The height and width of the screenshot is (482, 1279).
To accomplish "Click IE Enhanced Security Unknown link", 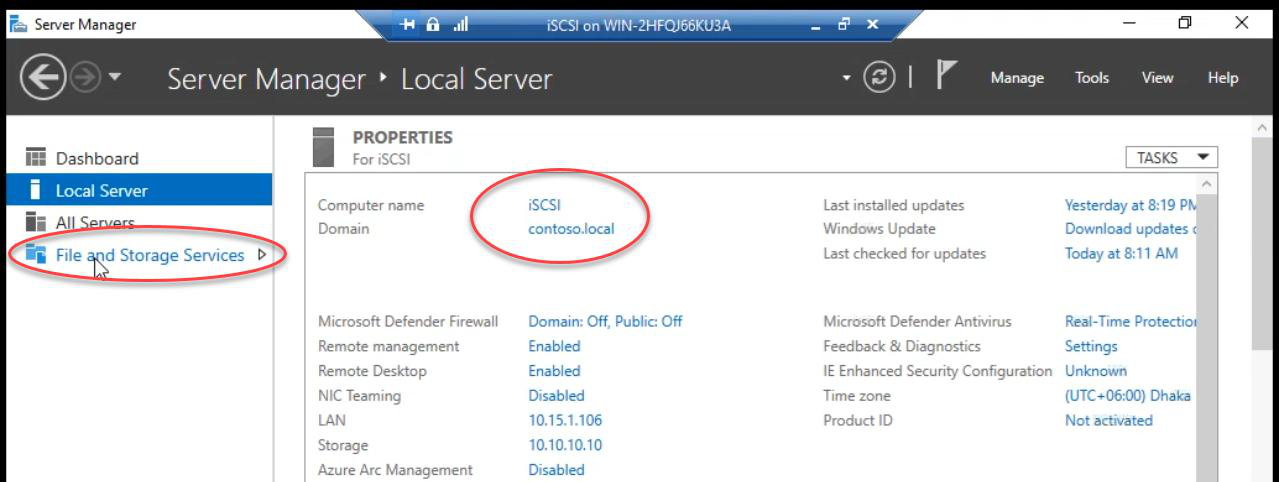I will [x=1096, y=371].
